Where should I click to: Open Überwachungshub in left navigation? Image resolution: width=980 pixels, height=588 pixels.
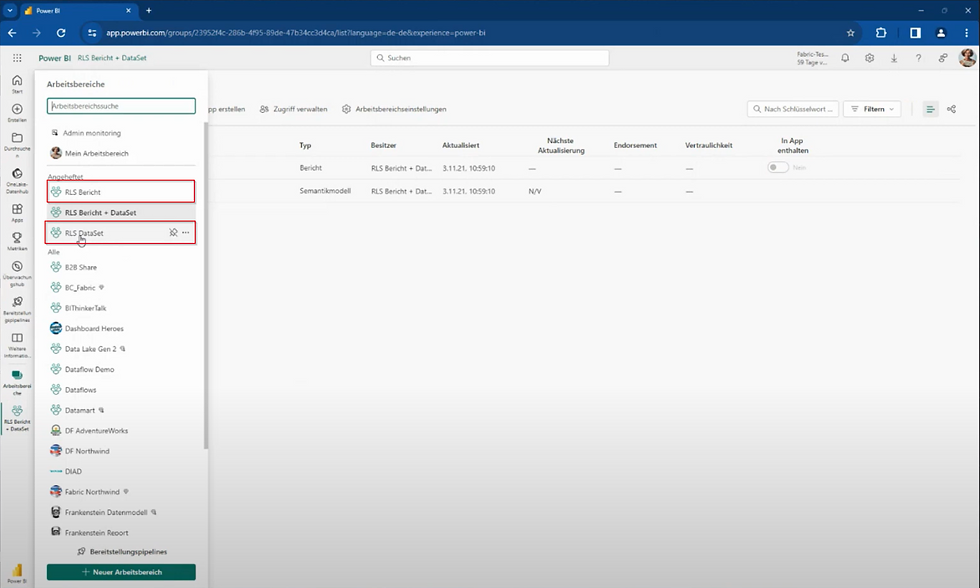[x=17, y=274]
